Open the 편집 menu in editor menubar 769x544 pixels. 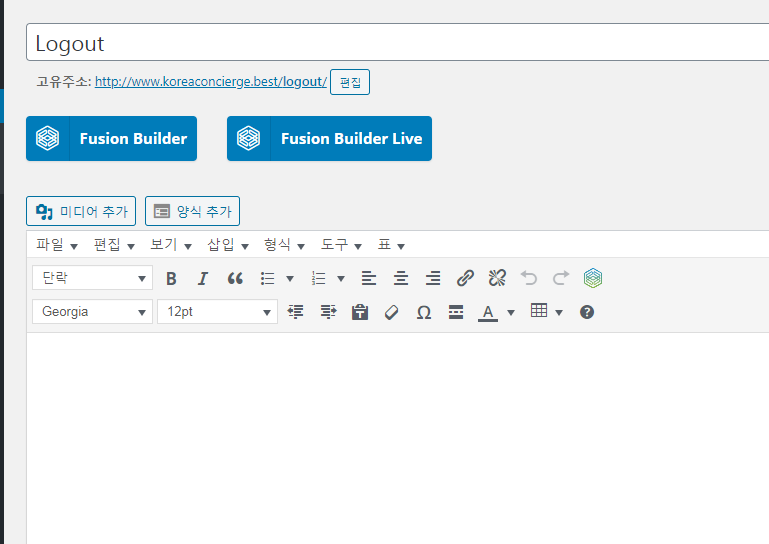pos(114,244)
